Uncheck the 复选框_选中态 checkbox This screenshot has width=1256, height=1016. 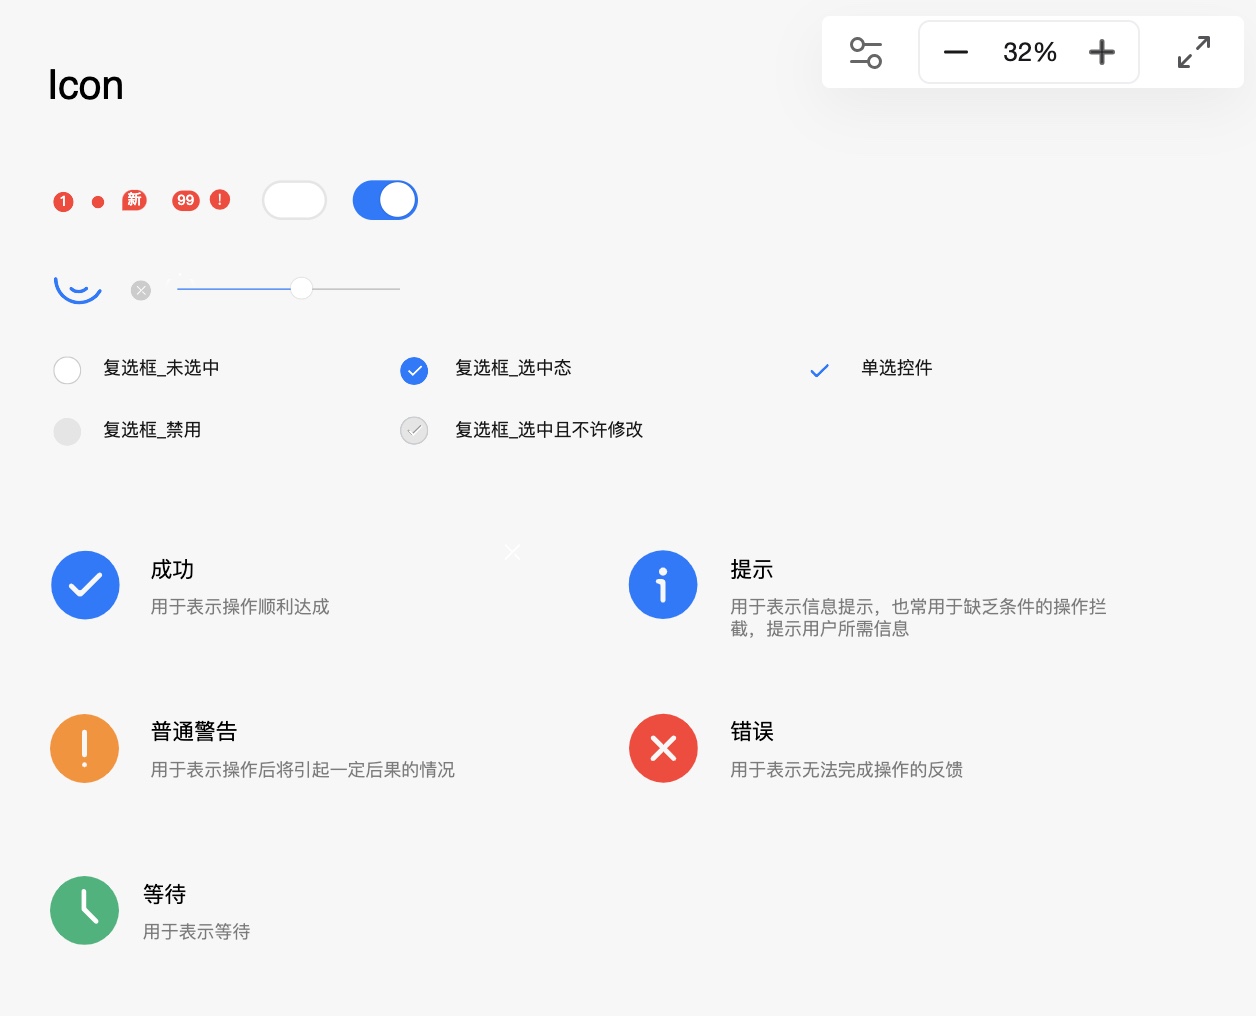tap(414, 371)
